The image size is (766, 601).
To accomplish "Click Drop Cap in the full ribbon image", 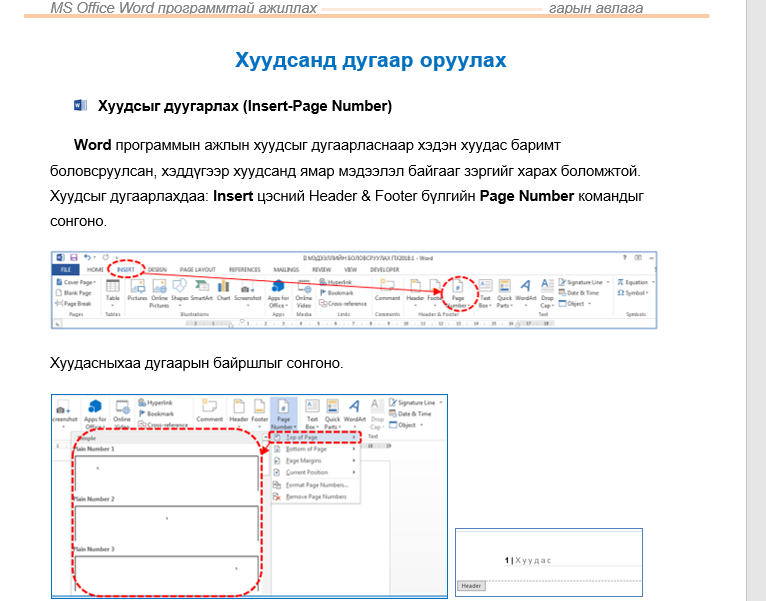I will tap(547, 293).
